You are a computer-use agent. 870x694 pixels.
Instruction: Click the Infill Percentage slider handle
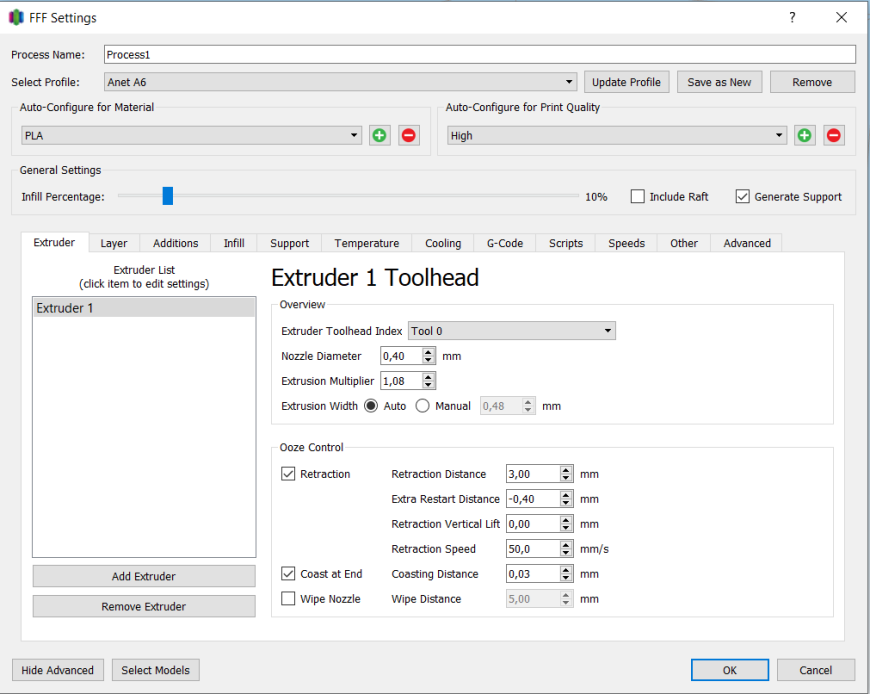click(x=168, y=196)
